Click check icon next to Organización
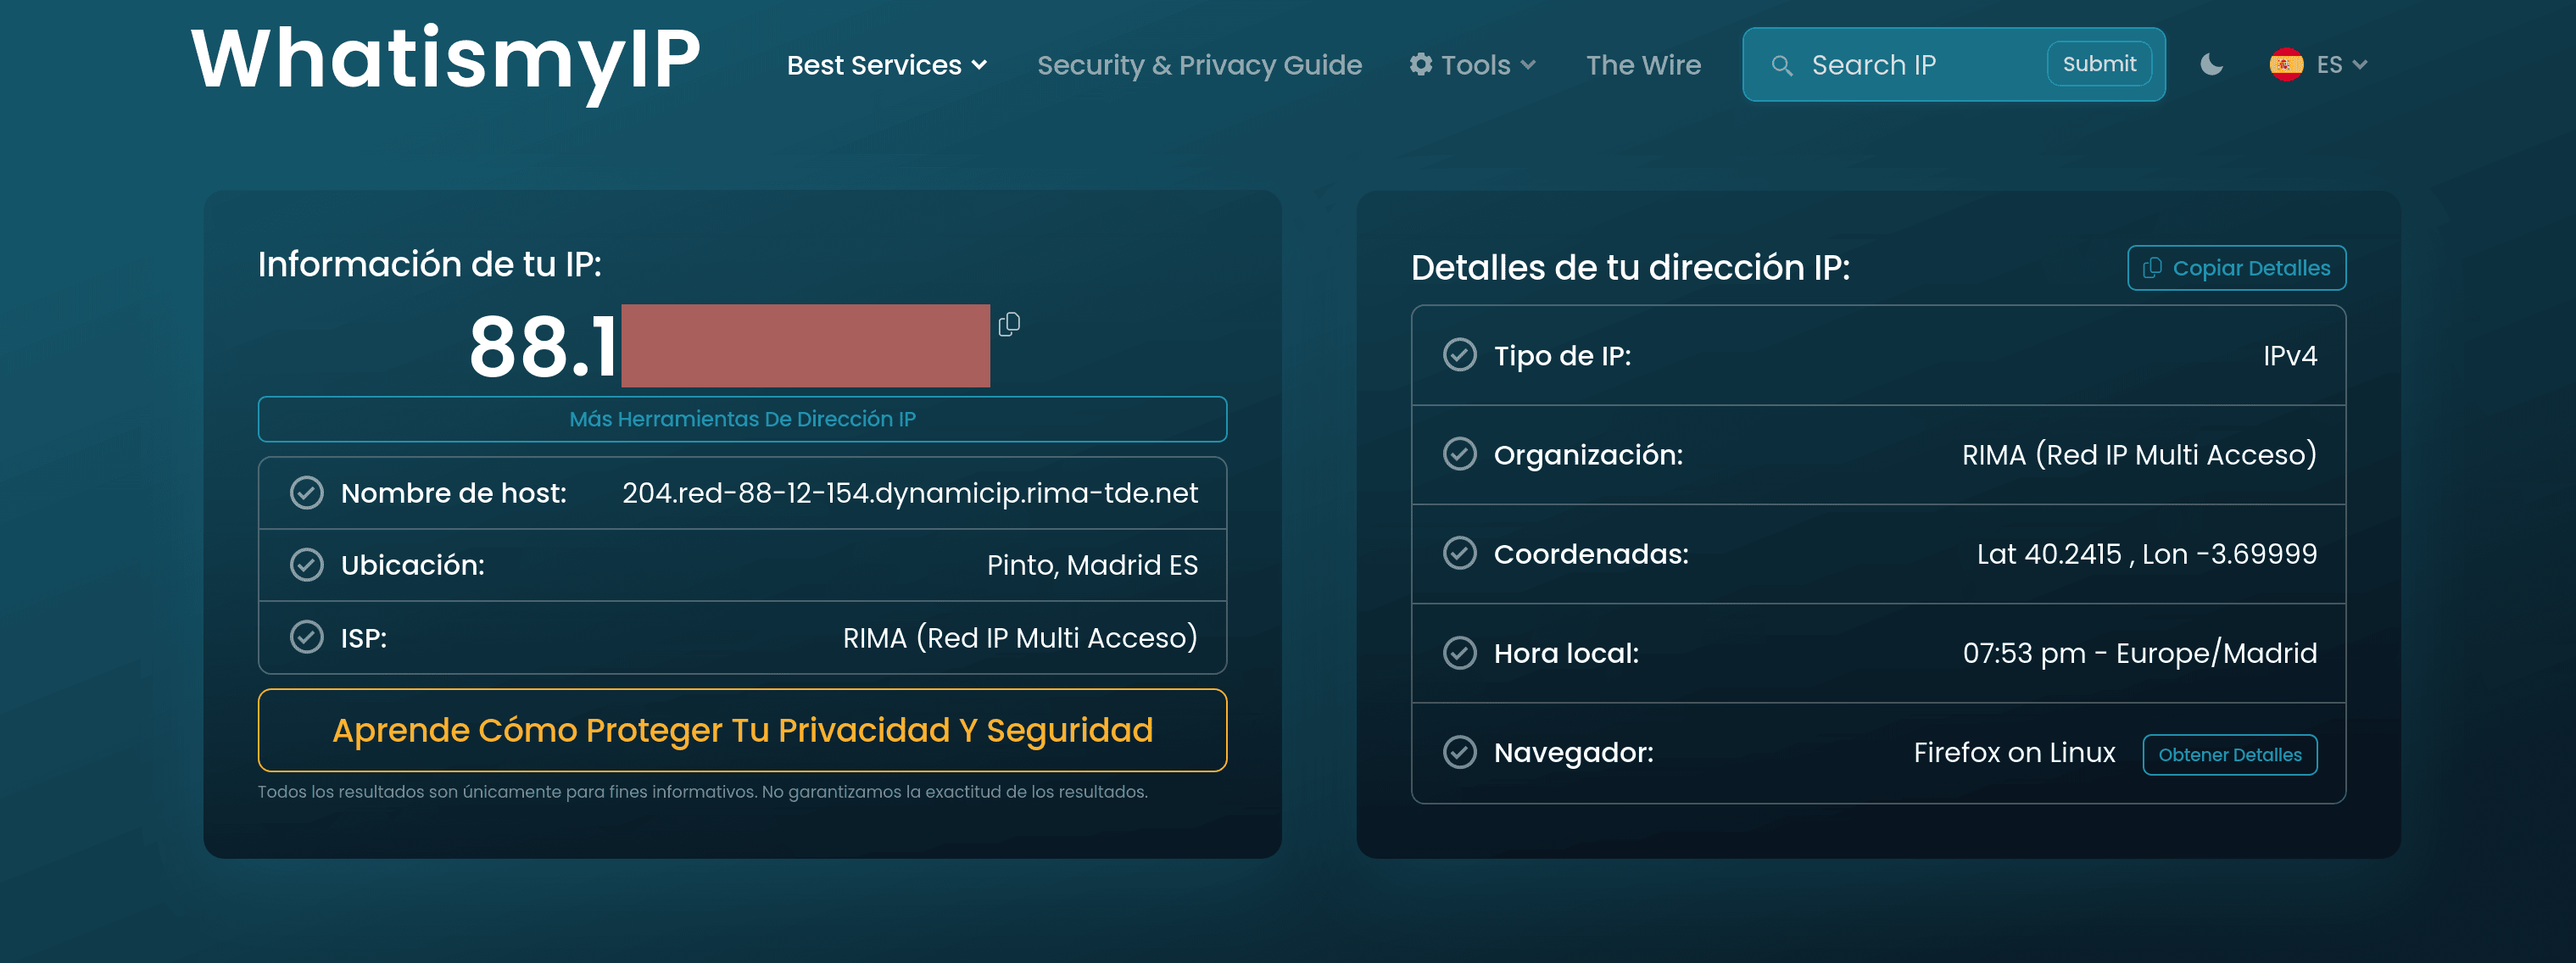 (1459, 454)
